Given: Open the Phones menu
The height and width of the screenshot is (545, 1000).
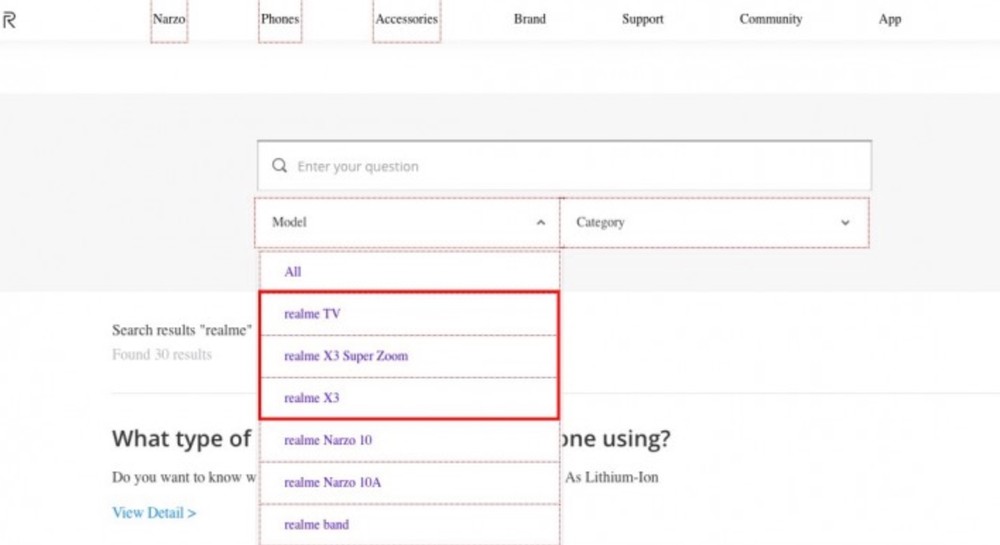Looking at the screenshot, I should (280, 19).
